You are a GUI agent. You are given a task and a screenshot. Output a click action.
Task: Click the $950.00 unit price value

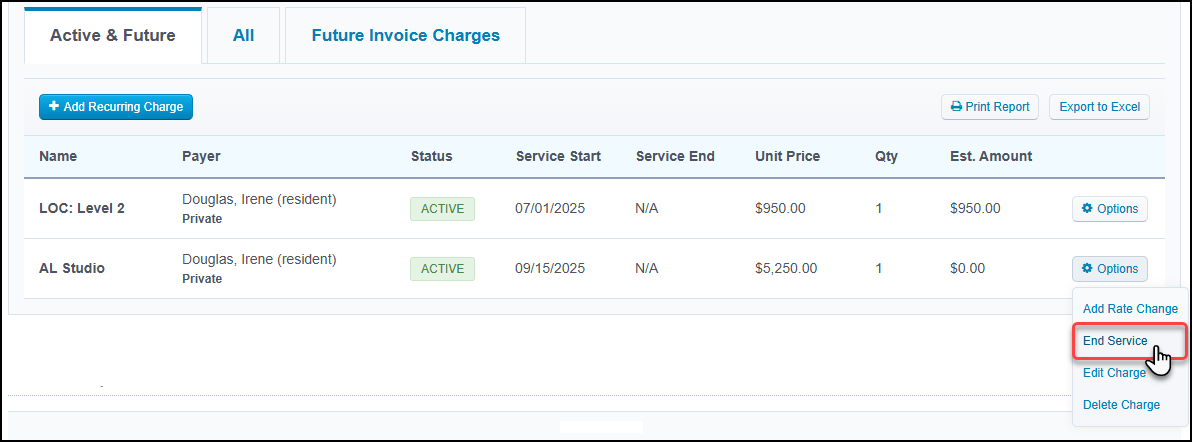pos(780,208)
